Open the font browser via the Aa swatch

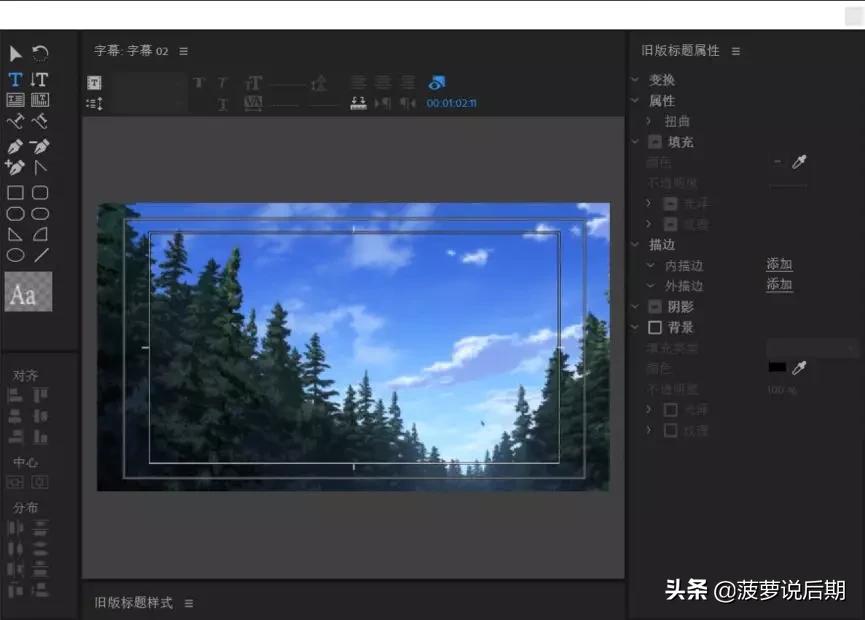click(28, 293)
